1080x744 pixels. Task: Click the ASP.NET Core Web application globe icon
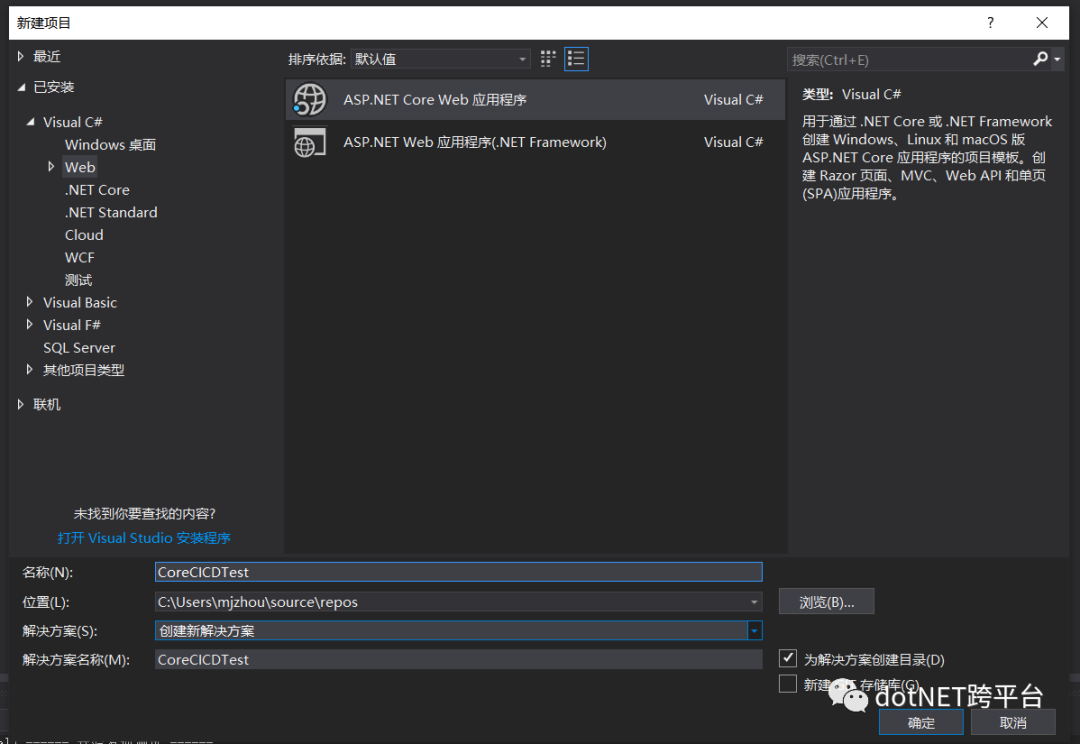point(310,100)
